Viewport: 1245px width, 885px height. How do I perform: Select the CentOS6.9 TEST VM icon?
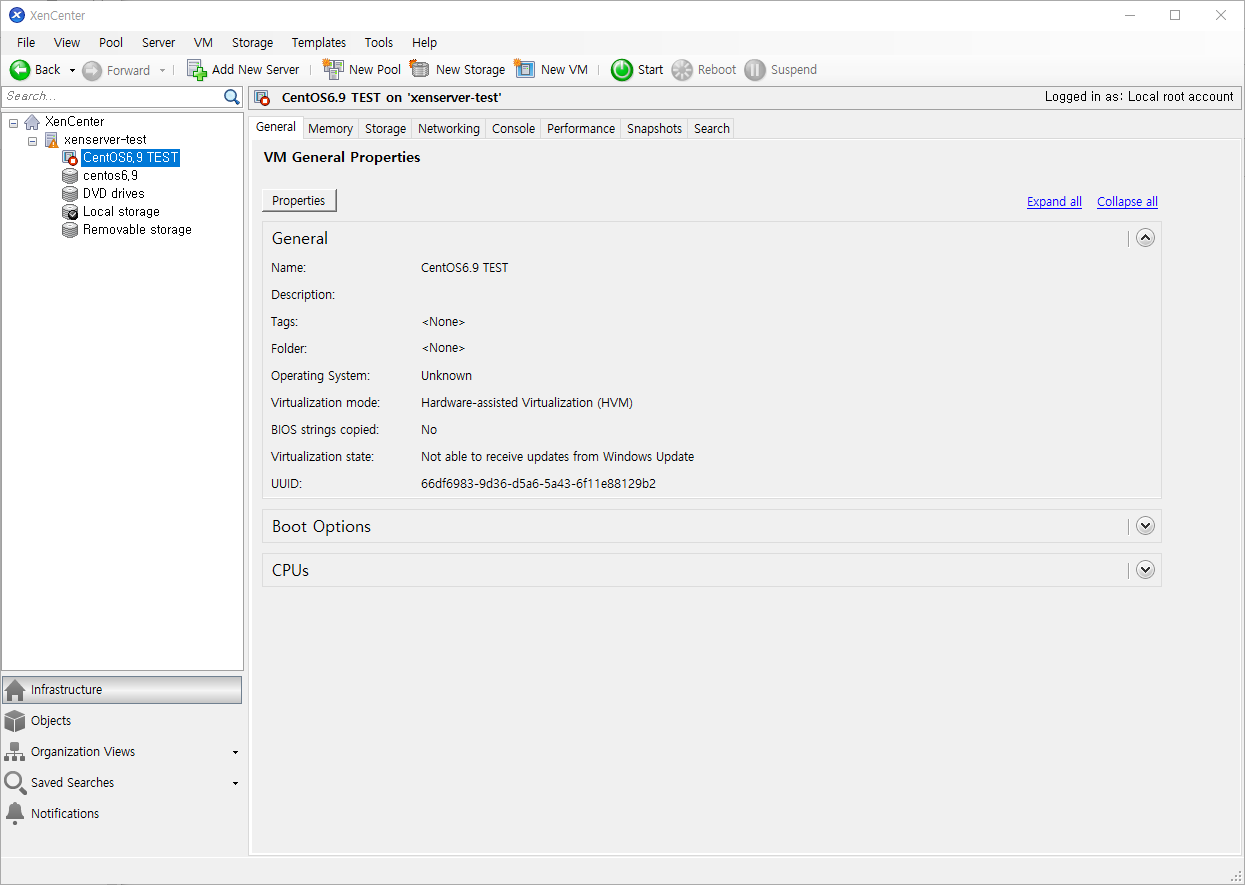70,158
